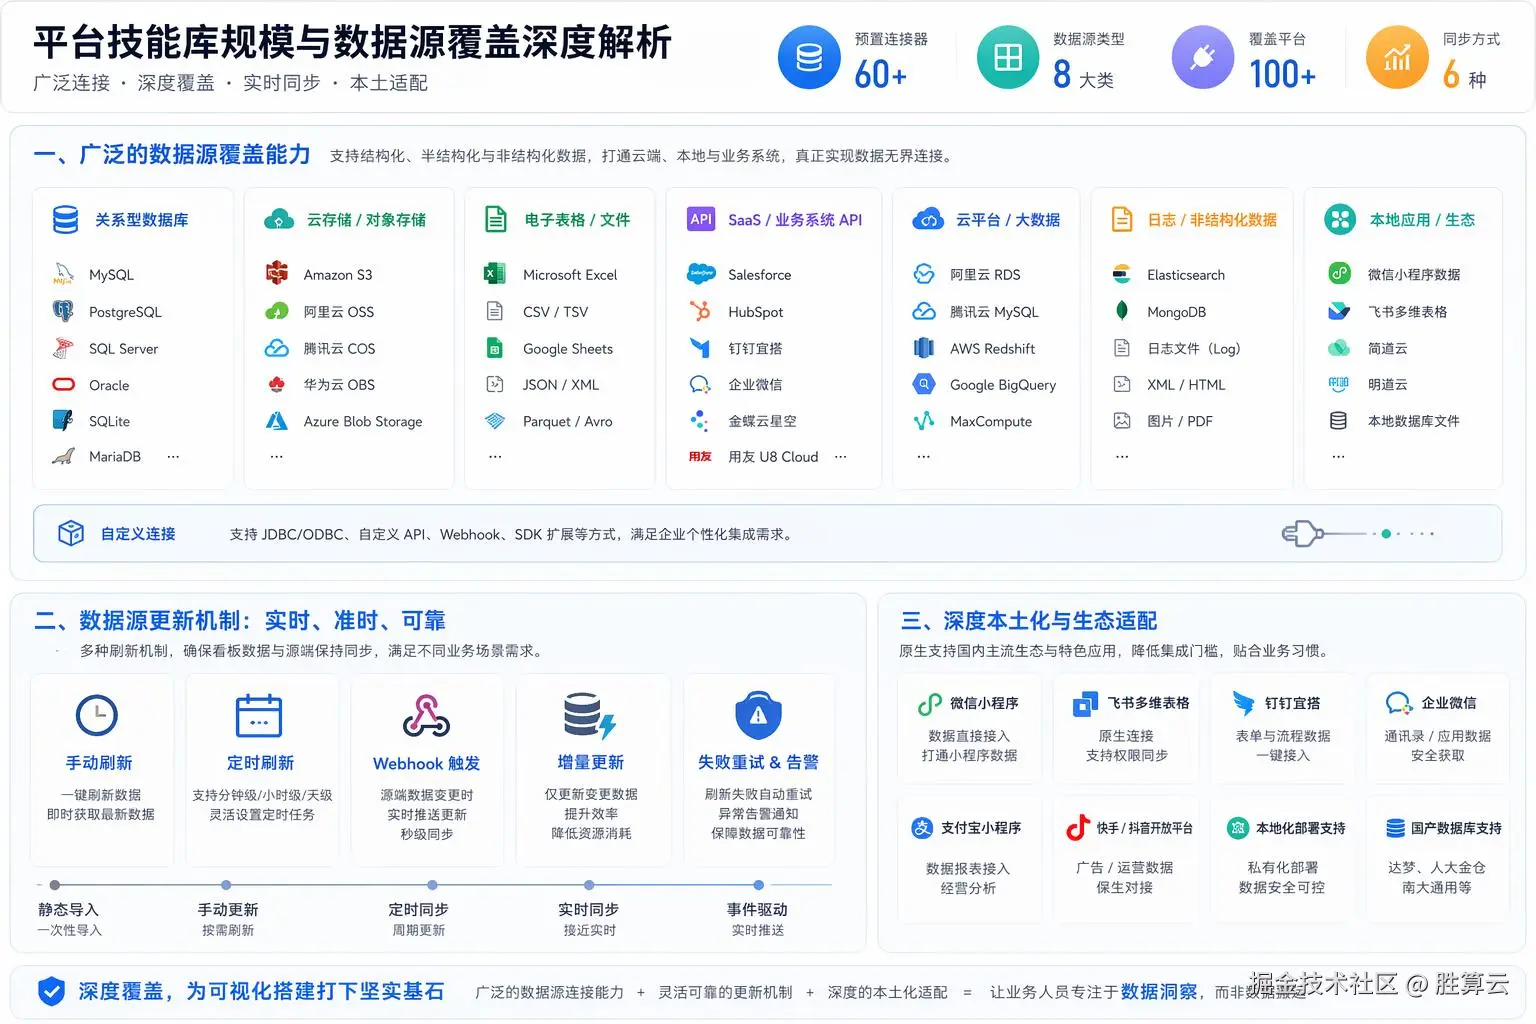This screenshot has width=1536, height=1024.
Task: Click the orange chart icon beside 同步方式
Action: point(1397,58)
